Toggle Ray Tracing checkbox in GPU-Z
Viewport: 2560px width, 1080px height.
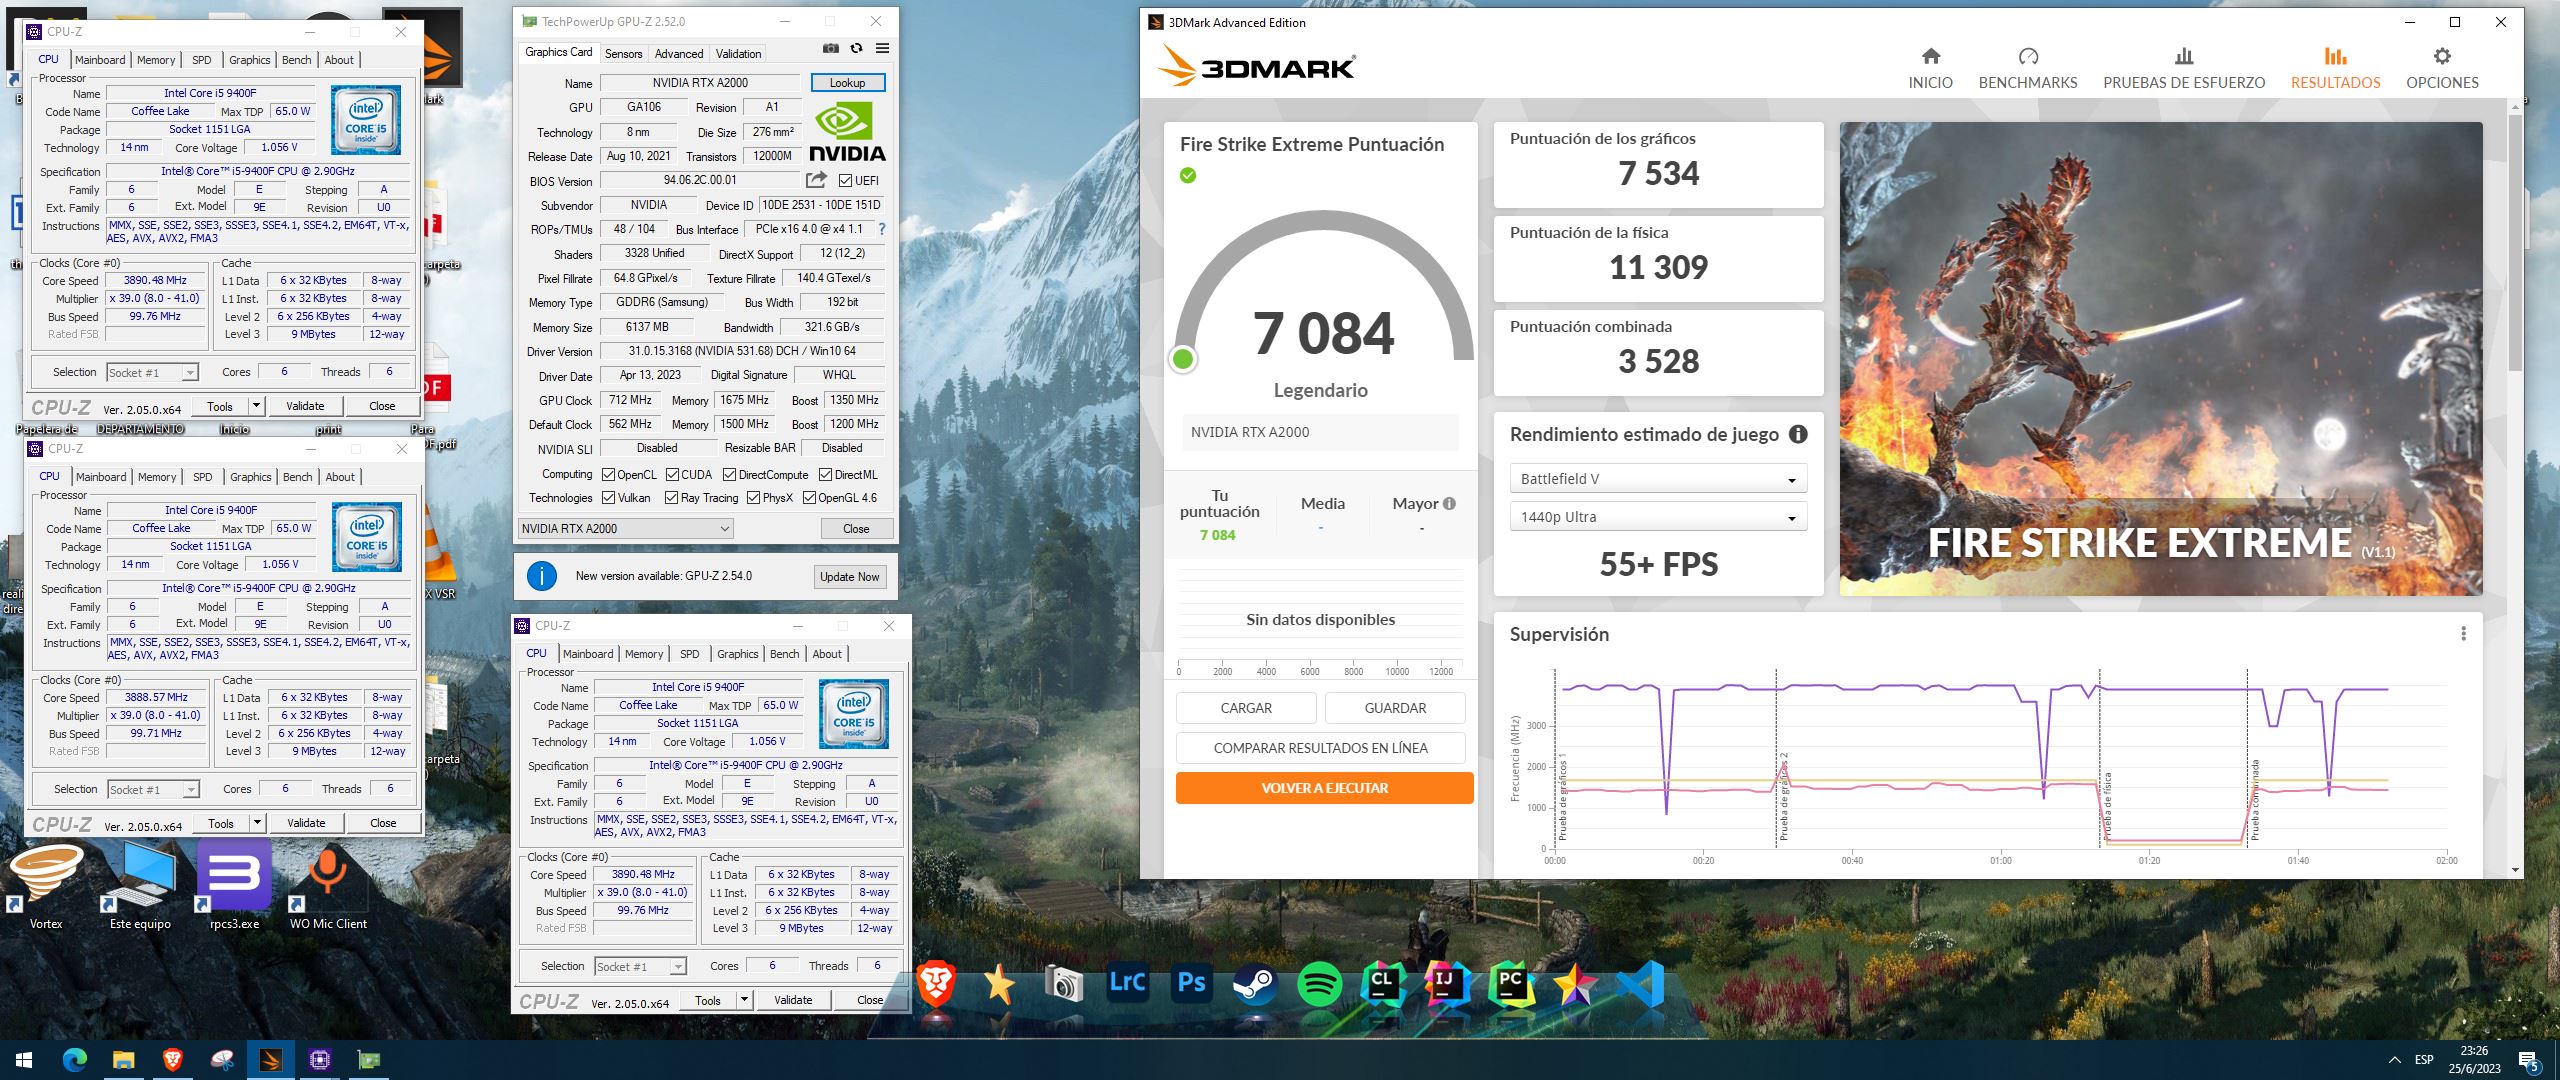671,498
